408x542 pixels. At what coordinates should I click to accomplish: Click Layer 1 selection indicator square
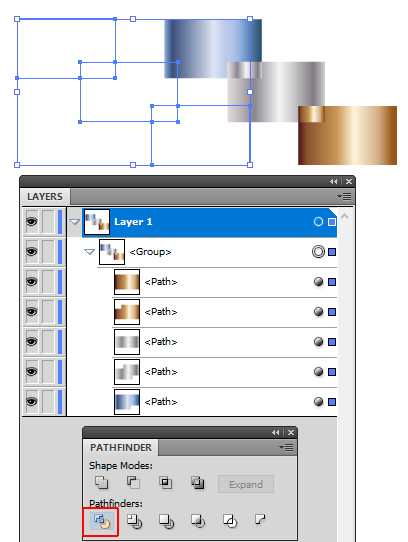(x=332, y=222)
